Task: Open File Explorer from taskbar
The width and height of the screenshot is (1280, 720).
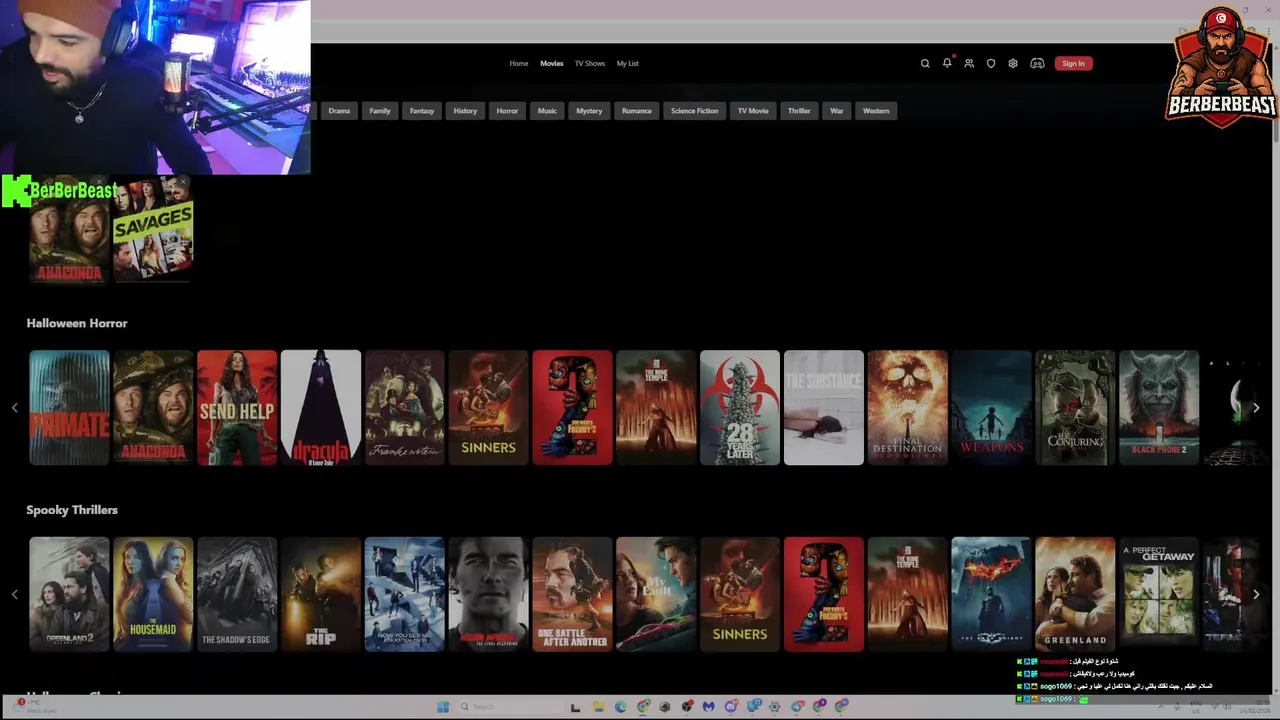Action: 599,707
